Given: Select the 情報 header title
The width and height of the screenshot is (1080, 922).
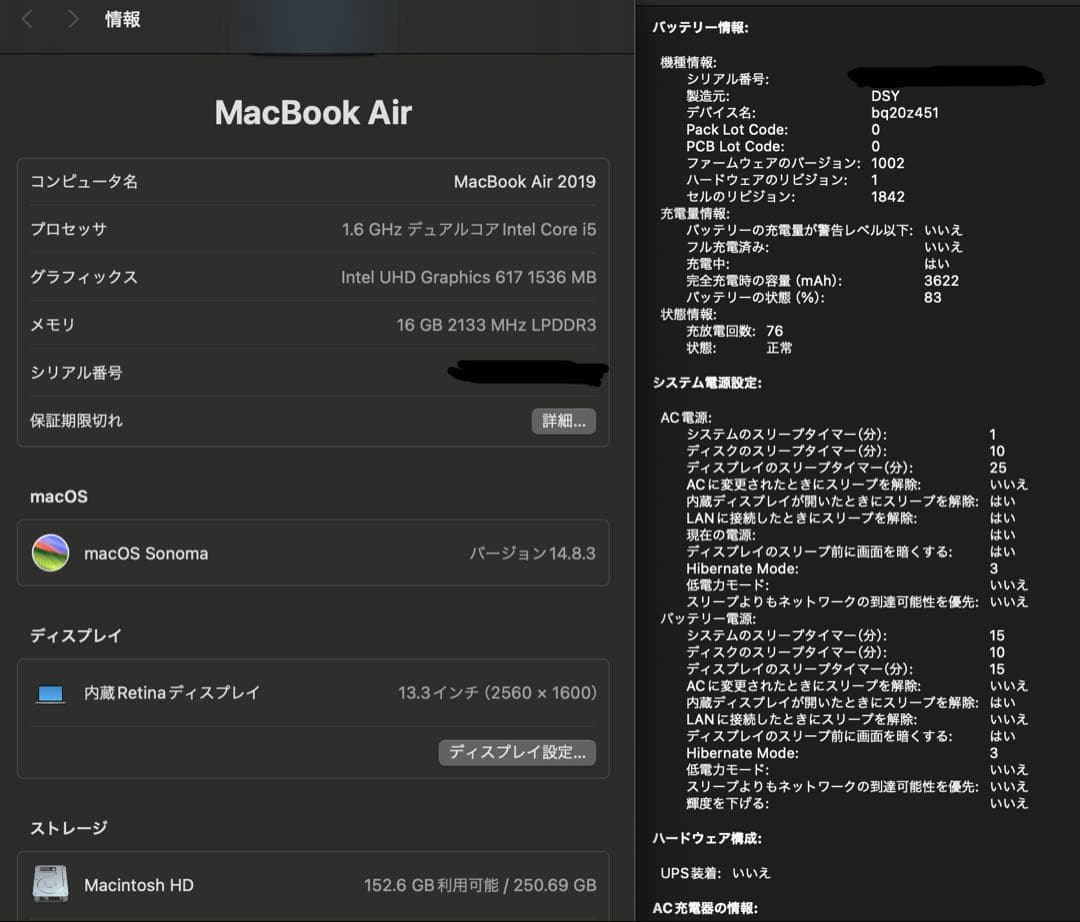Looking at the screenshot, I should pos(122,17).
